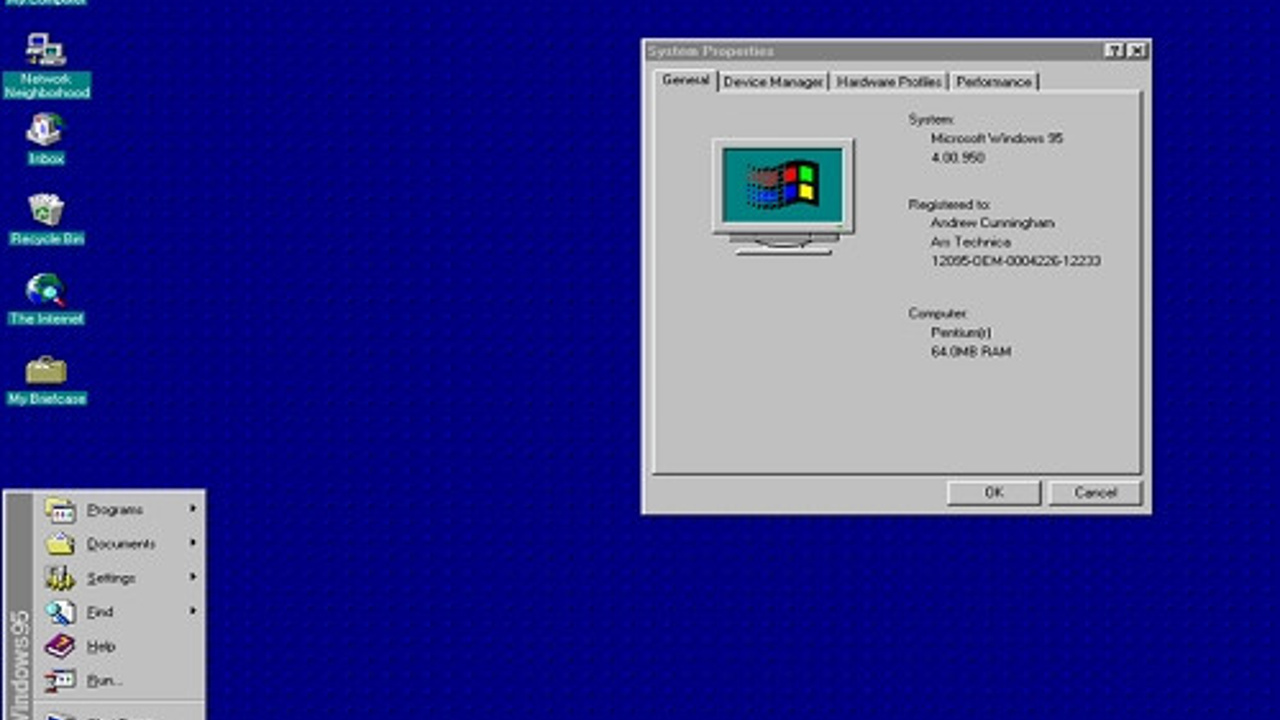Click the Programs folder icon in Start menu

pos(60,510)
